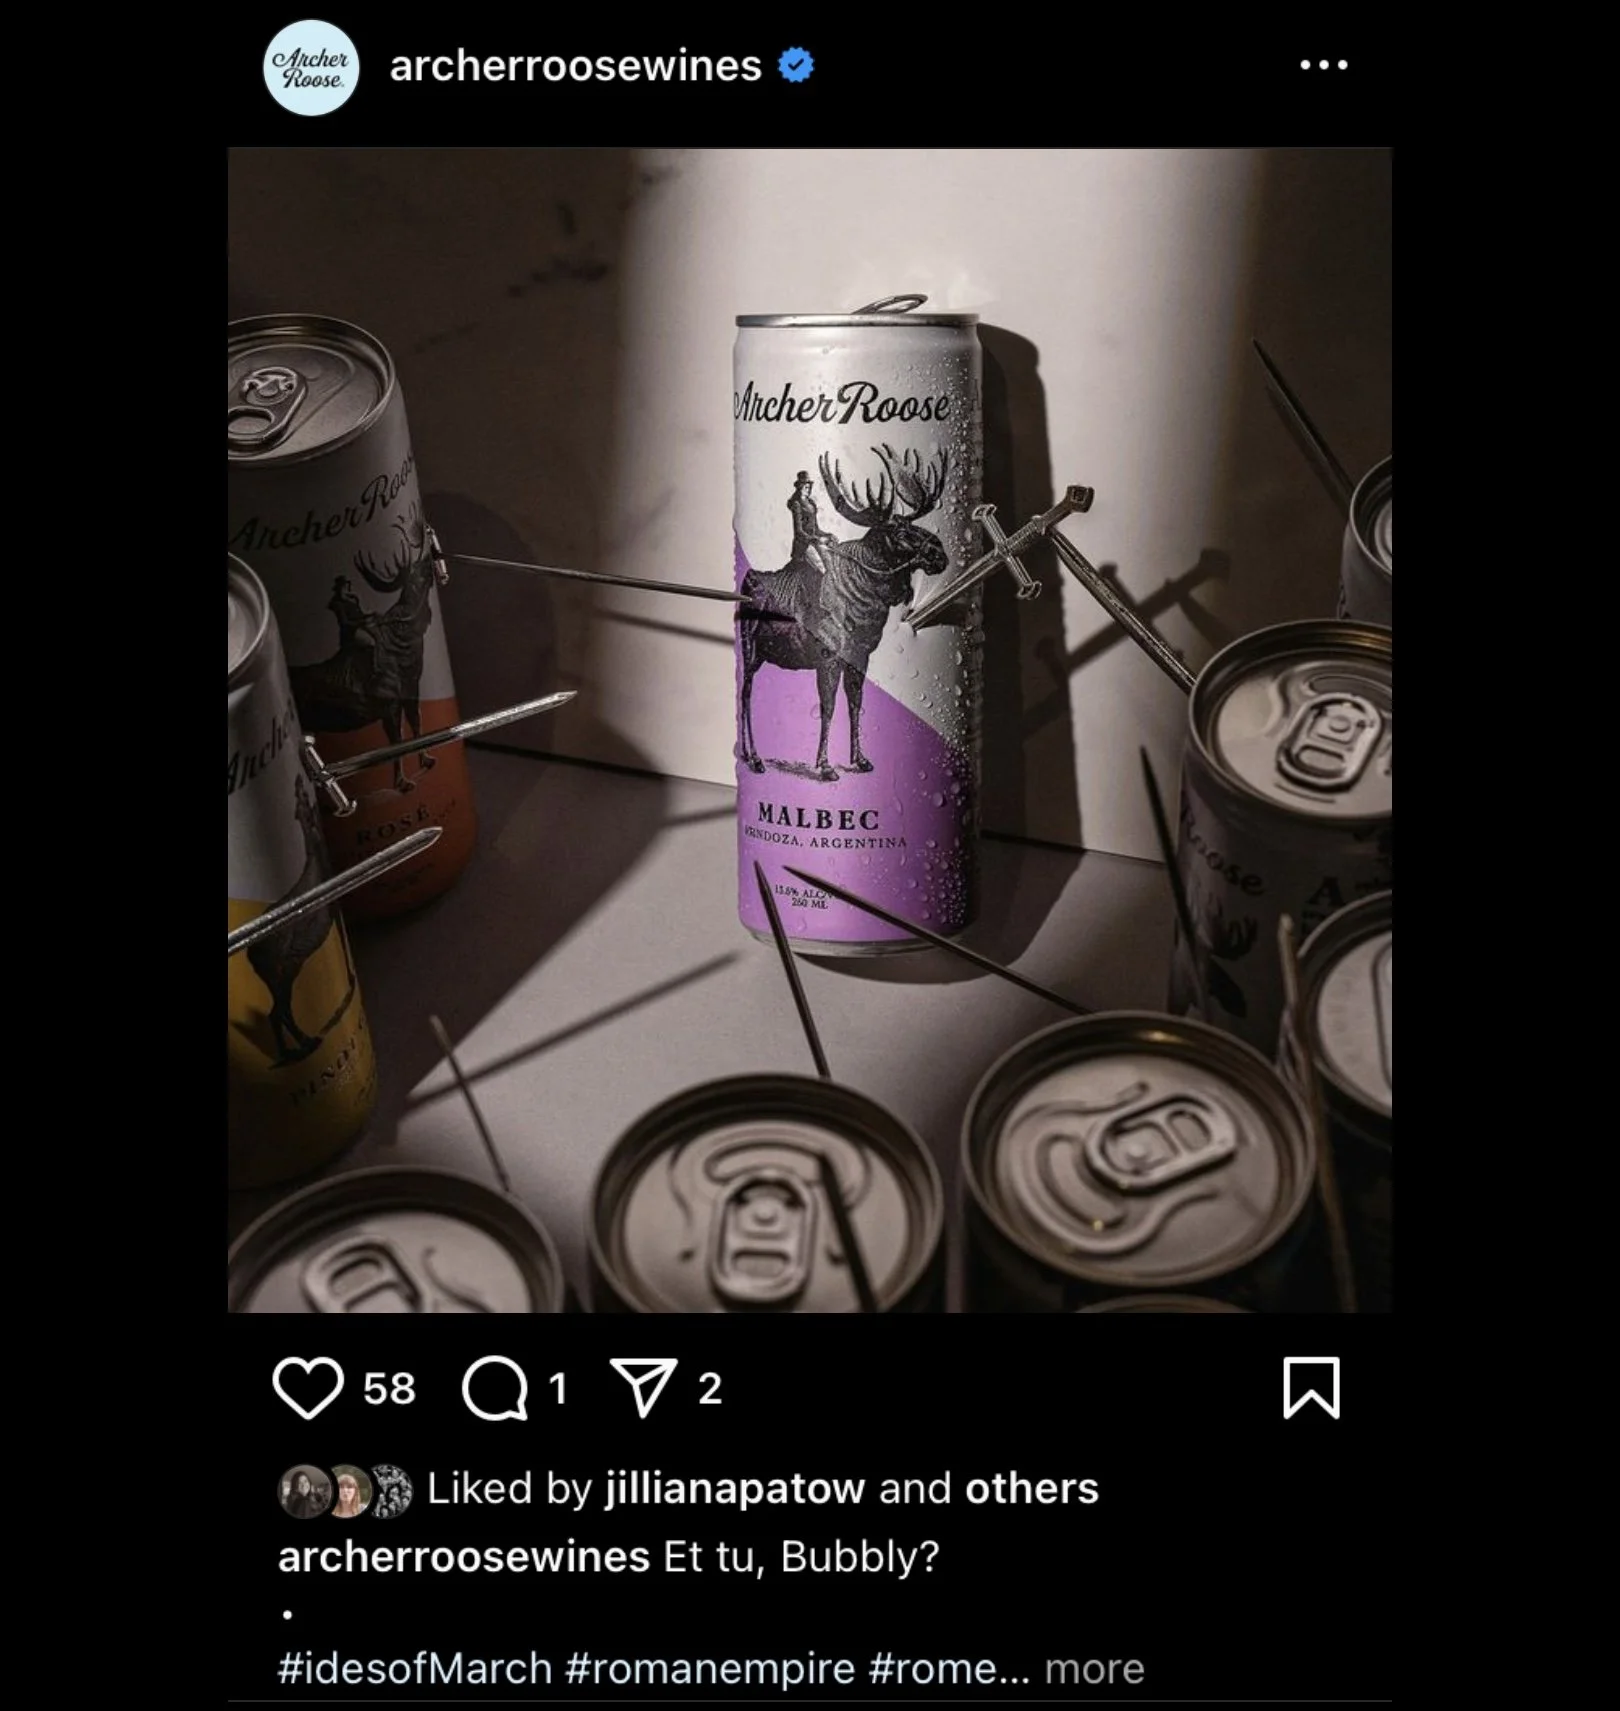Open the #romanempire hashtag
This screenshot has height=1711, width=1620.
709,1668
